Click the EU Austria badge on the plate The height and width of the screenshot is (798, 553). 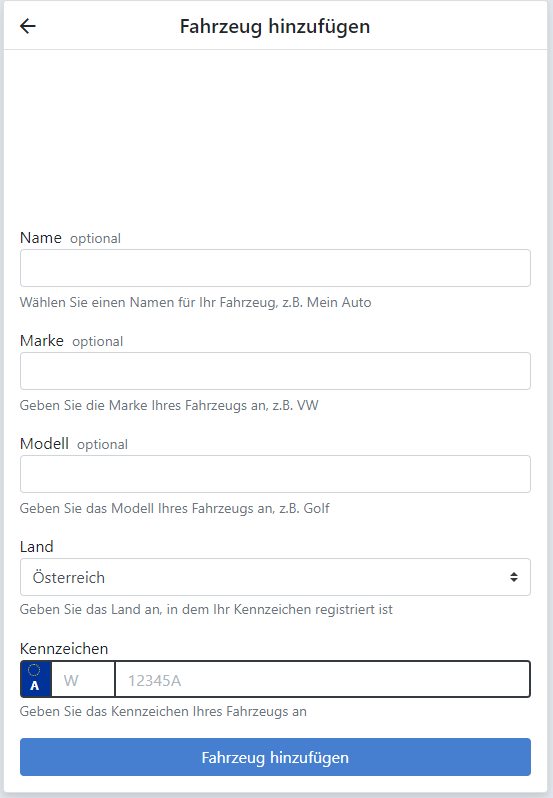pyautogui.click(x=36, y=679)
